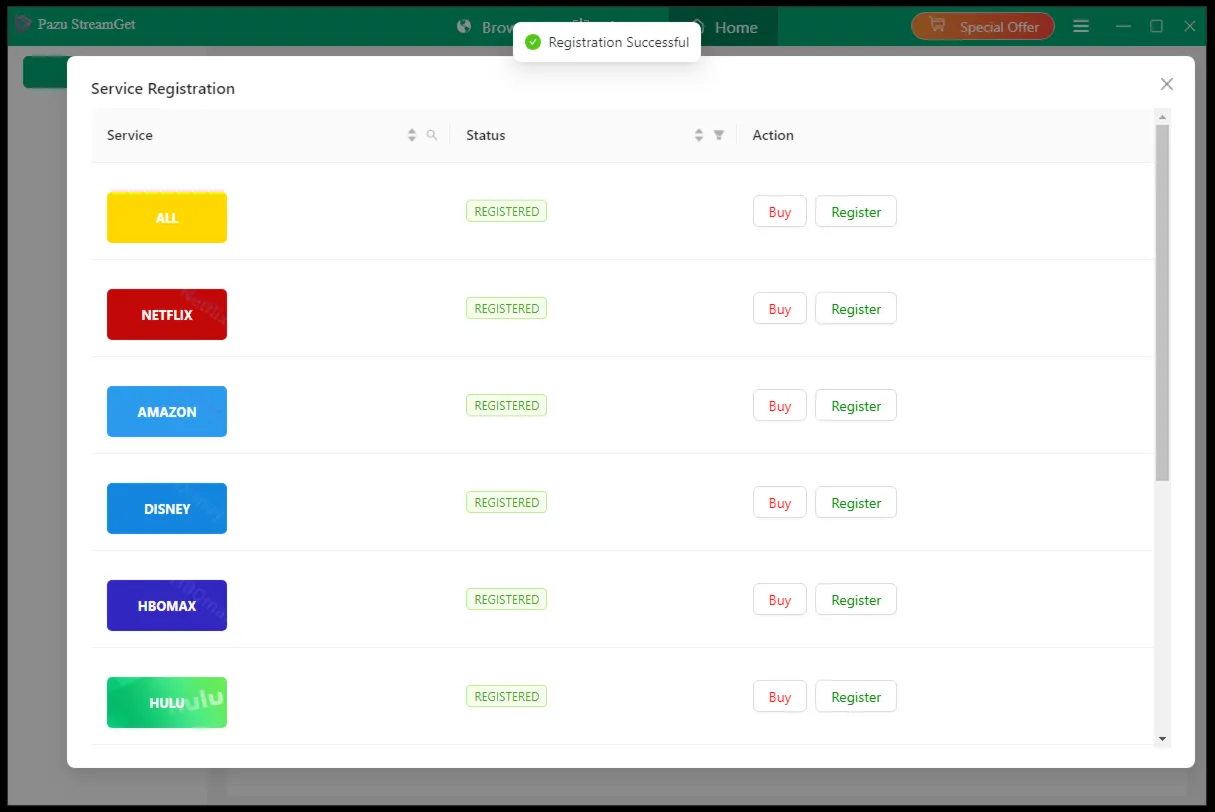Click Buy in the ALL row

pos(780,211)
